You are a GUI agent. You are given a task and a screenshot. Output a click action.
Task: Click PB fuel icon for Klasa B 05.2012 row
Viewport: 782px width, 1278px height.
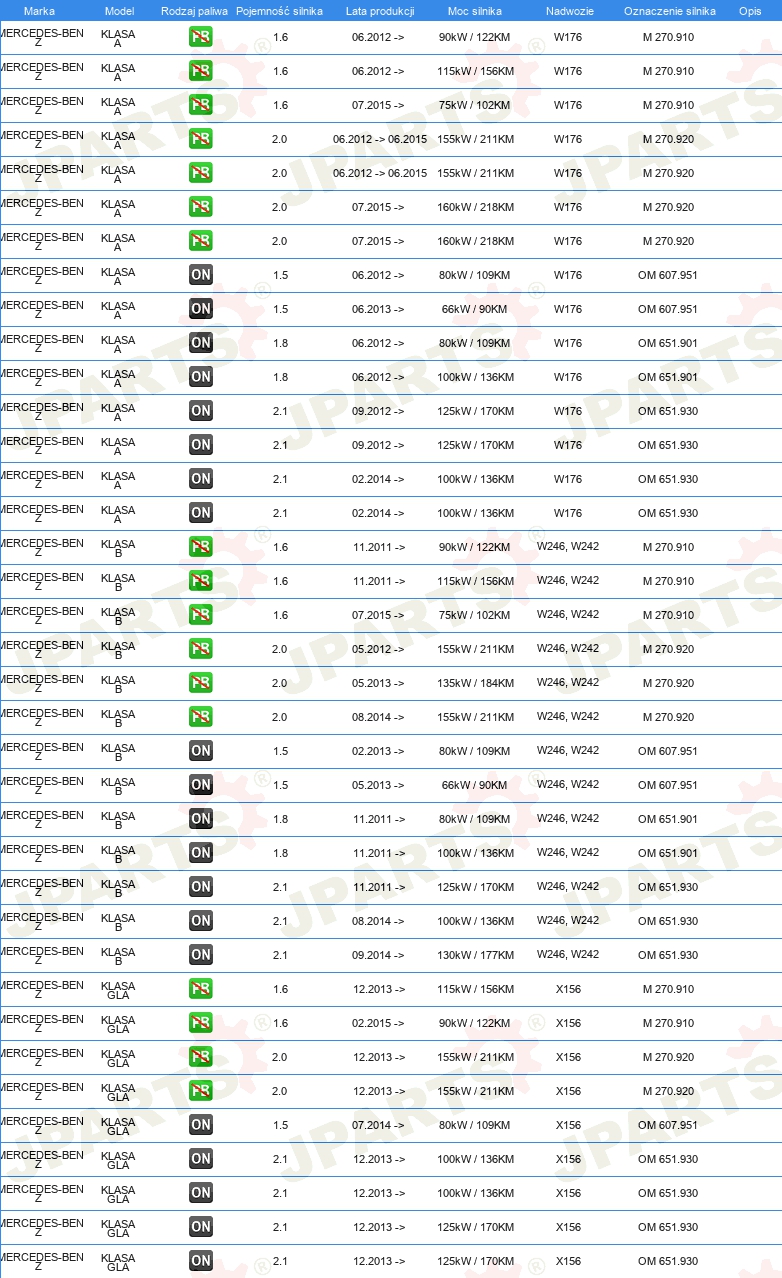[201, 649]
